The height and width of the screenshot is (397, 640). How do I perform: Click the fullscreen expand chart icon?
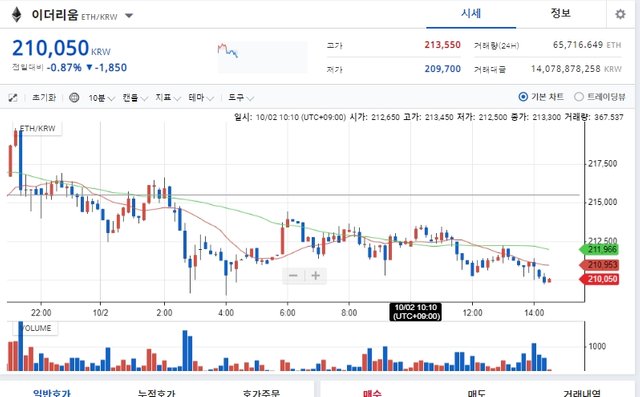coord(13,98)
